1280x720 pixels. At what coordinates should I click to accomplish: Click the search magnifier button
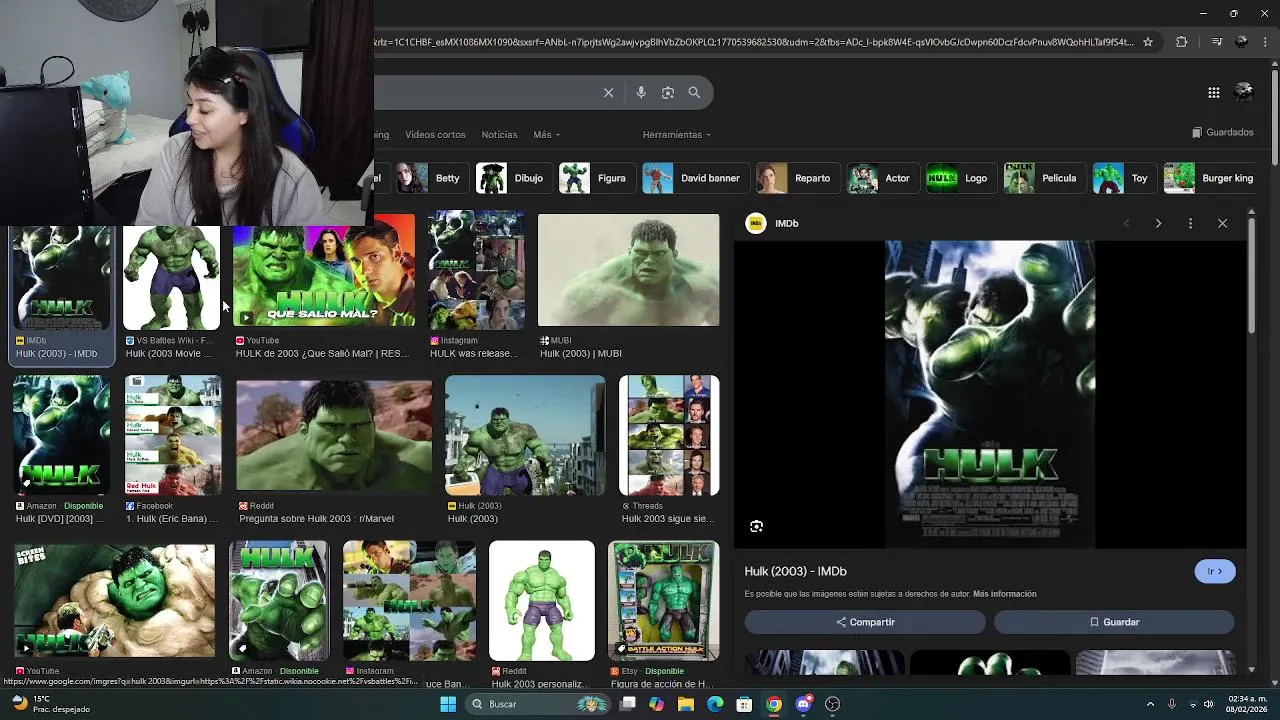(x=694, y=93)
